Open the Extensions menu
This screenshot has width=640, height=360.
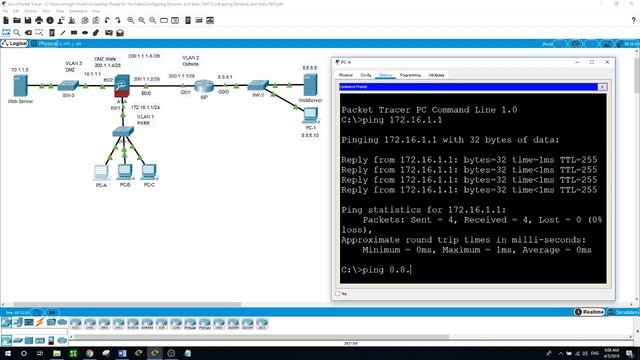click(78, 11)
